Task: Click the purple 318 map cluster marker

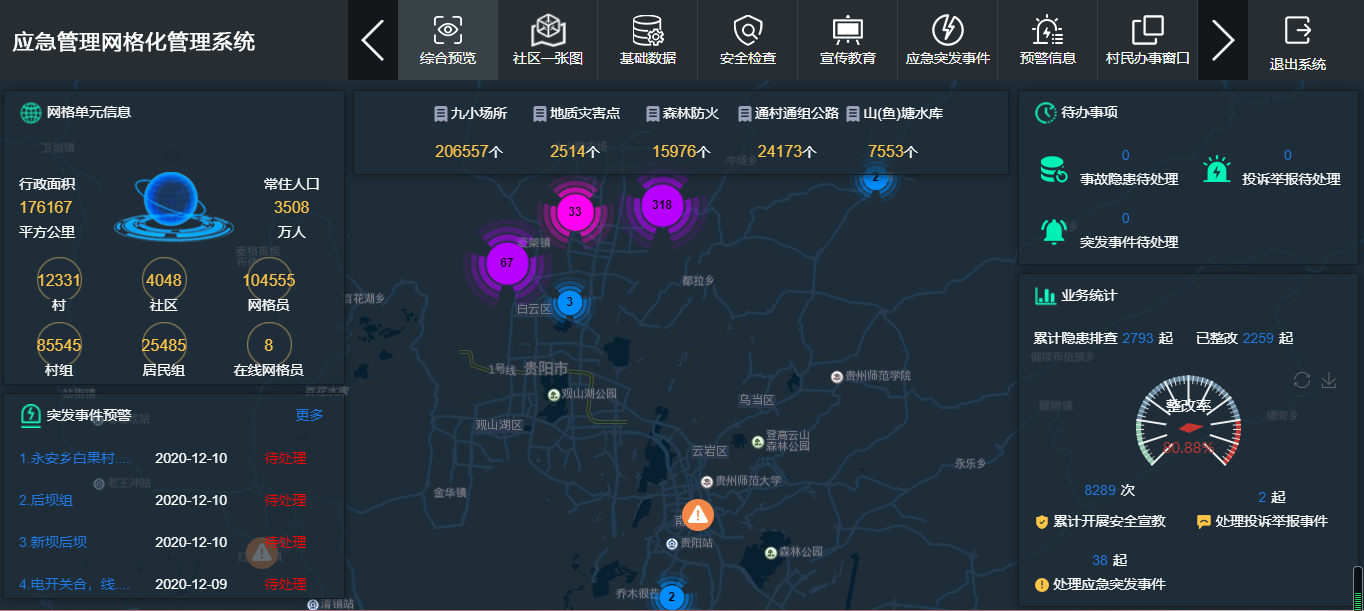Action: point(661,205)
